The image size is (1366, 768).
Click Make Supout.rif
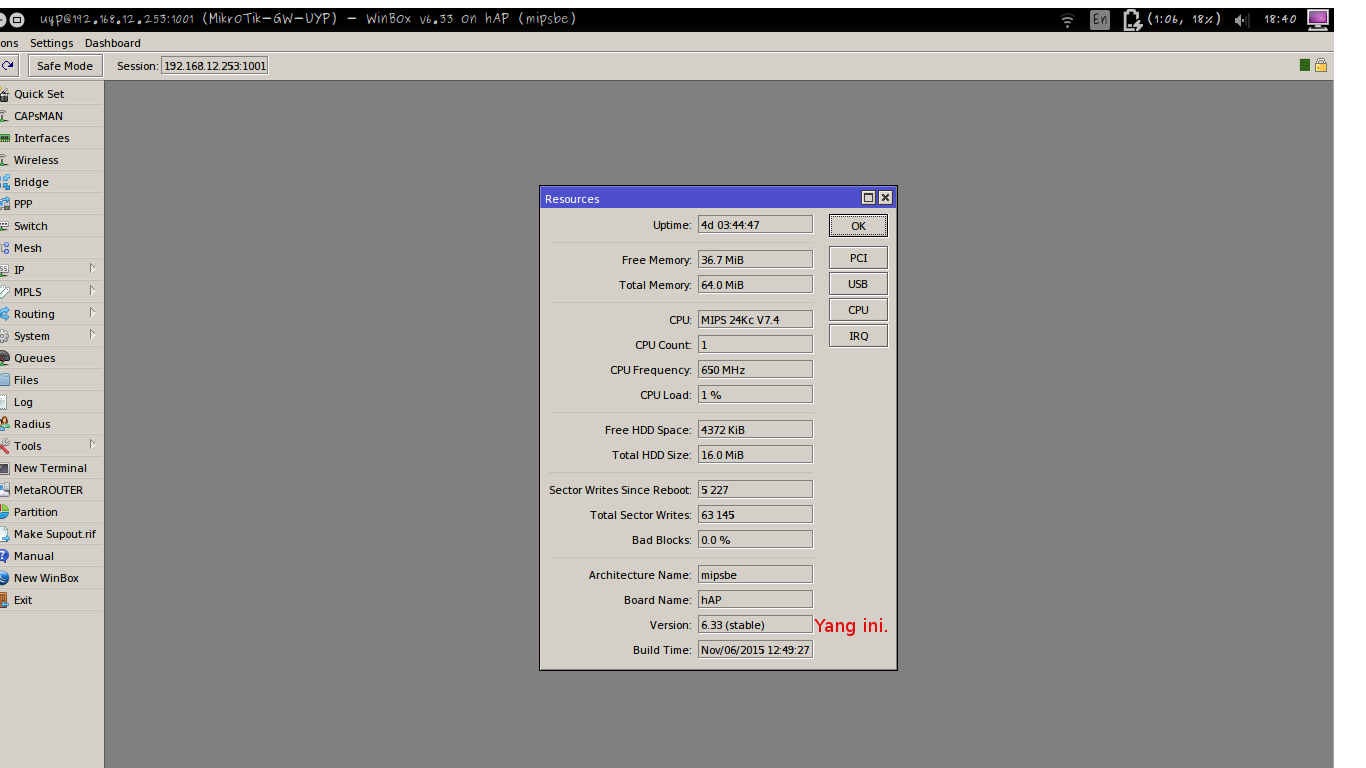tap(51, 534)
